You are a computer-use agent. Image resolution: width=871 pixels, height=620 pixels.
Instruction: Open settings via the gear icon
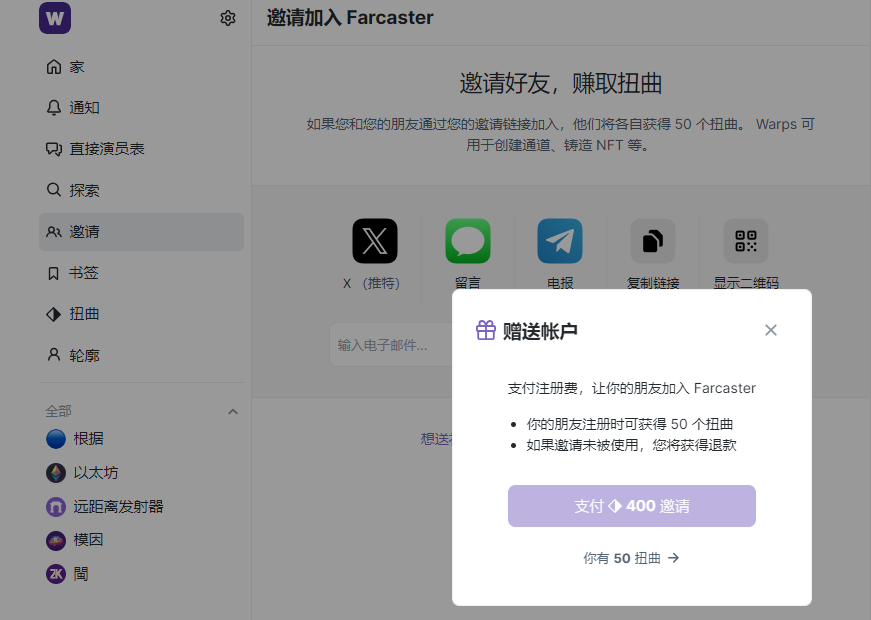tap(228, 18)
